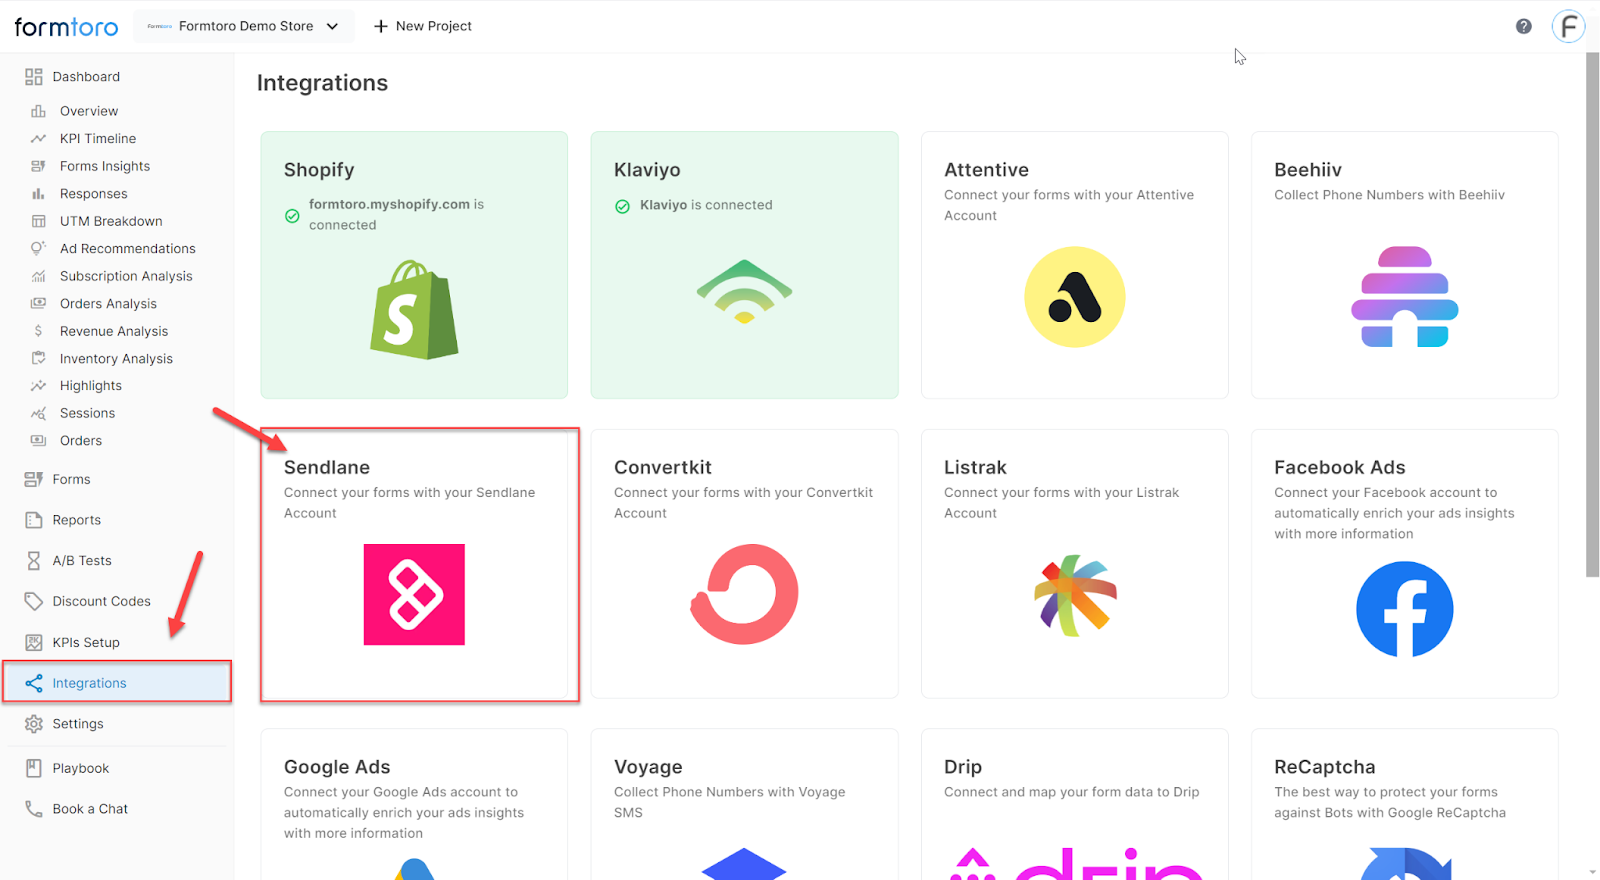Image resolution: width=1600 pixels, height=880 pixels.
Task: Click the Integrations page heading
Action: (322, 83)
